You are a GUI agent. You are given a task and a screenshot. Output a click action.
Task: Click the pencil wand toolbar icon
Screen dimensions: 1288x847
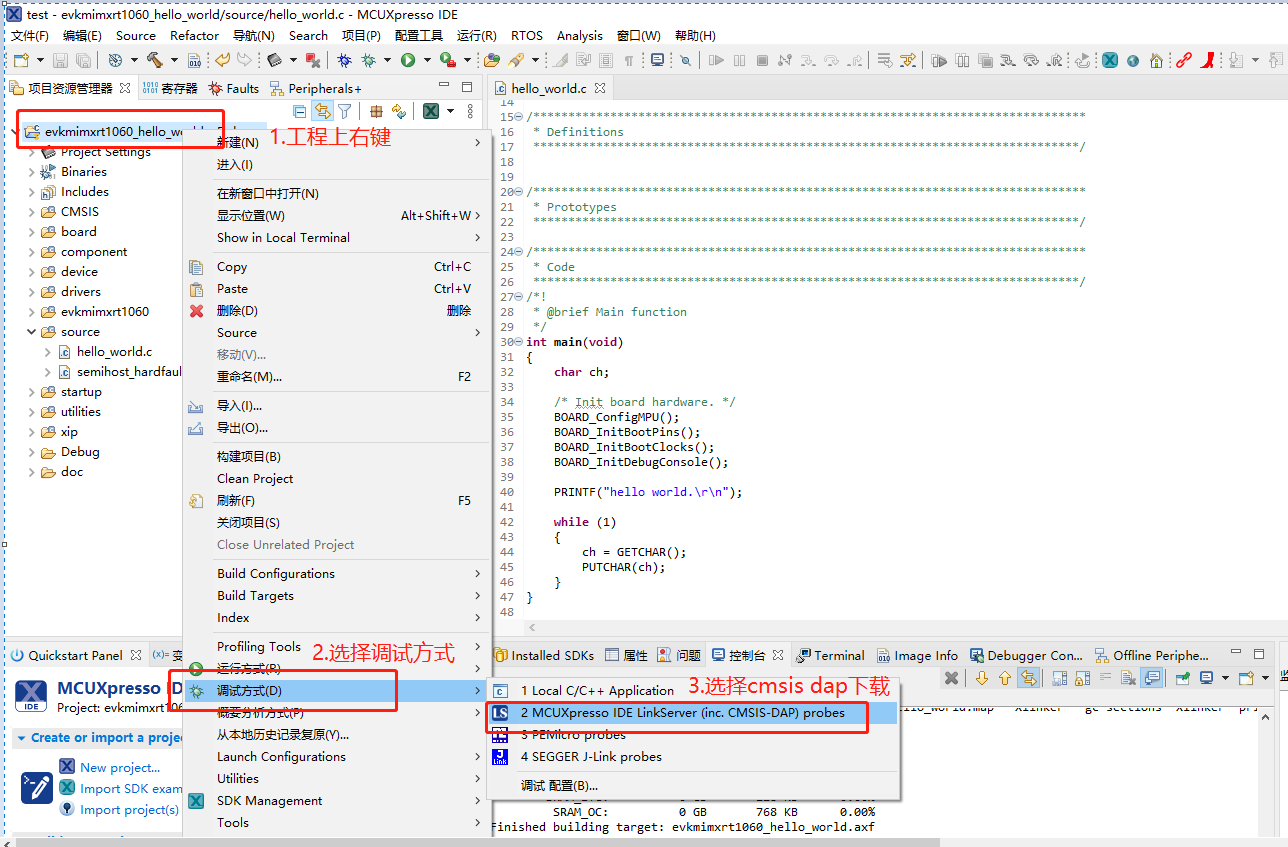pos(516,60)
